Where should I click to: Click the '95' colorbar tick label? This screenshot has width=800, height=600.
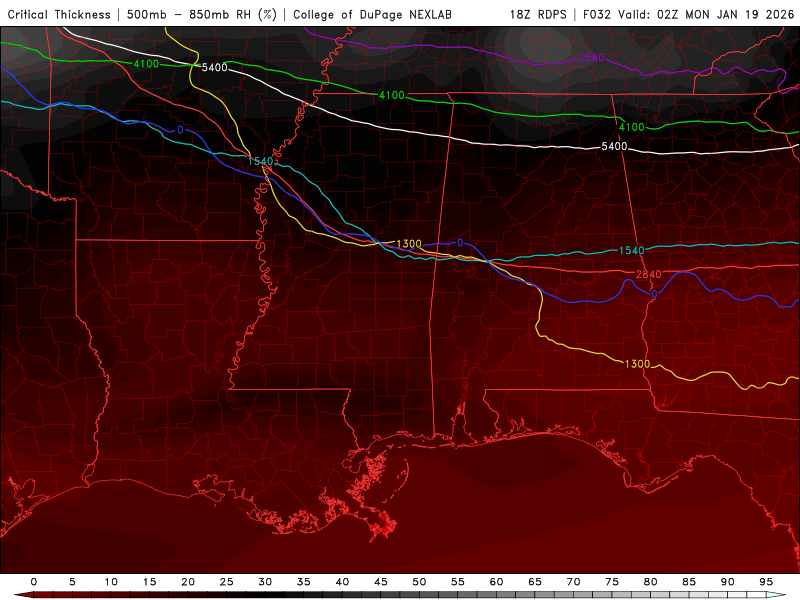pos(766,582)
